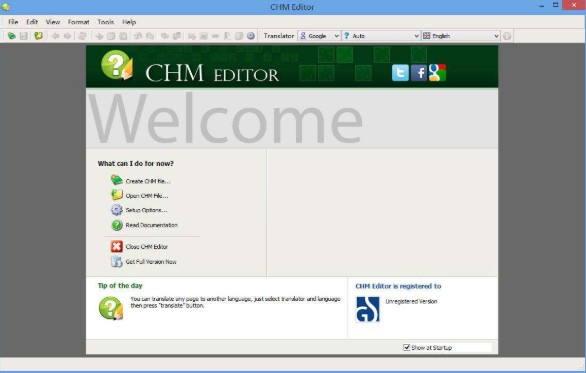The image size is (586, 373).
Task: Click the blue round icon left of Translator
Action: coord(251,36)
